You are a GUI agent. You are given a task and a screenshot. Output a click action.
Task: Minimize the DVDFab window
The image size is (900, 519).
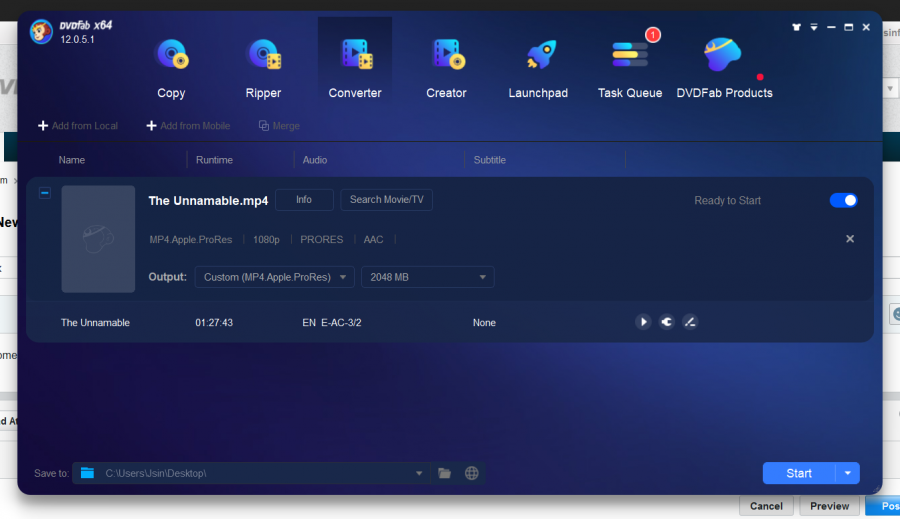click(831, 27)
